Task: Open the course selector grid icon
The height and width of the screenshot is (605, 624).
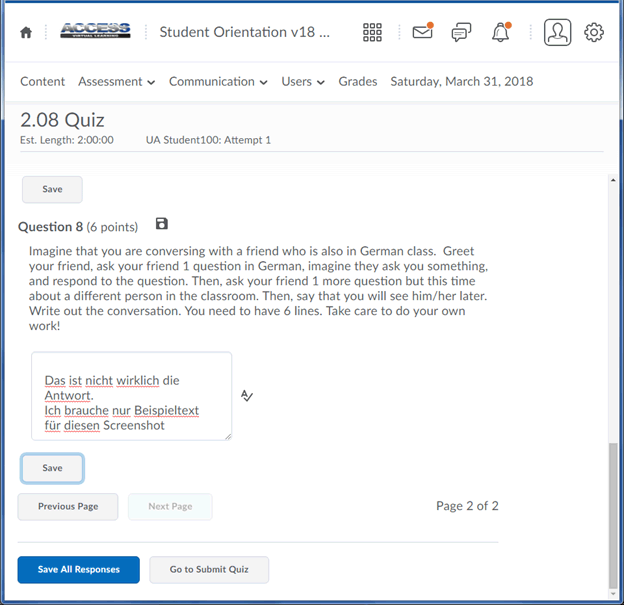Action: [372, 33]
